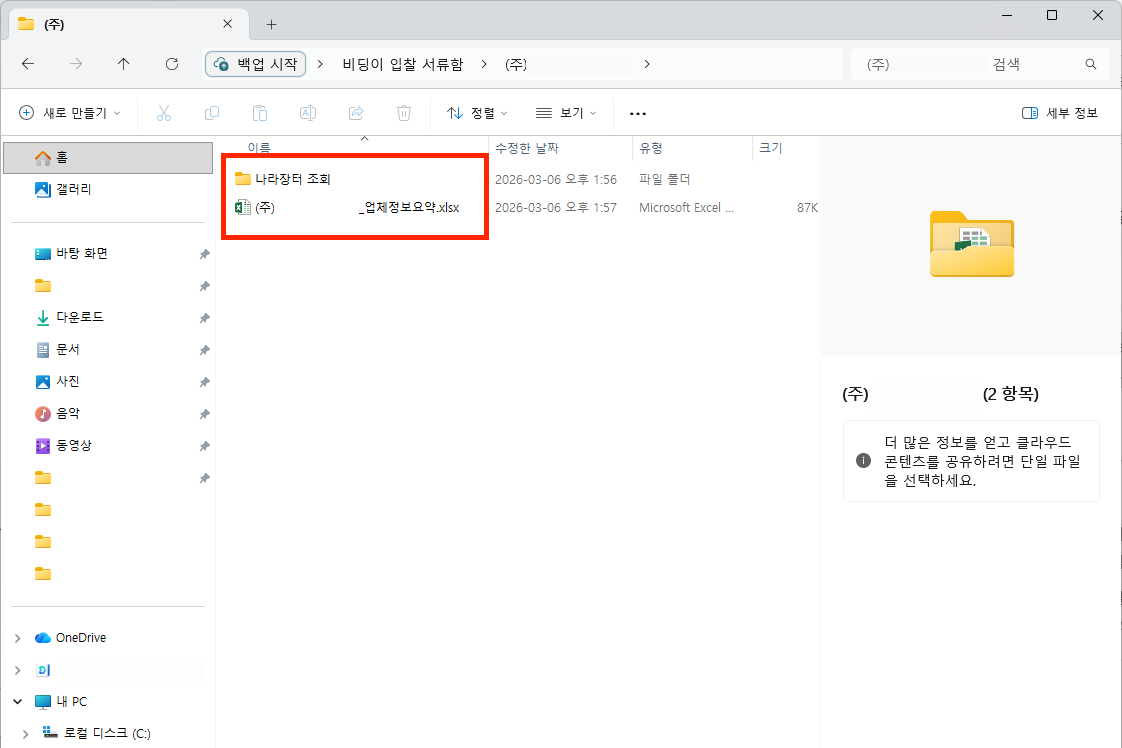
Task: Click the Cut scissors icon in toolbar
Action: pos(164,113)
